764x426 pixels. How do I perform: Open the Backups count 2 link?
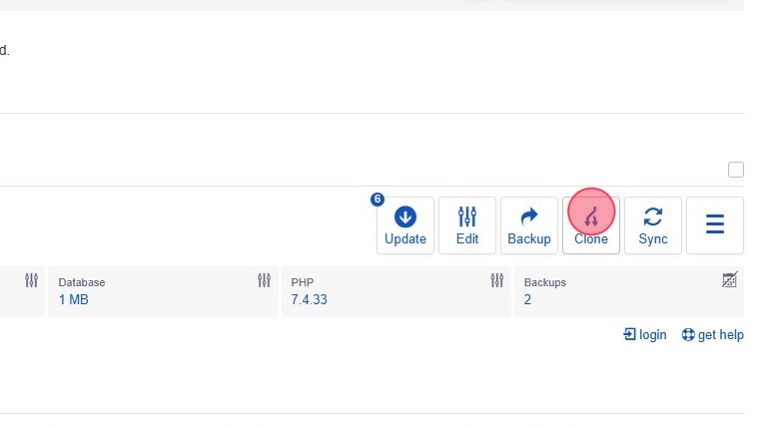pyautogui.click(x=527, y=300)
